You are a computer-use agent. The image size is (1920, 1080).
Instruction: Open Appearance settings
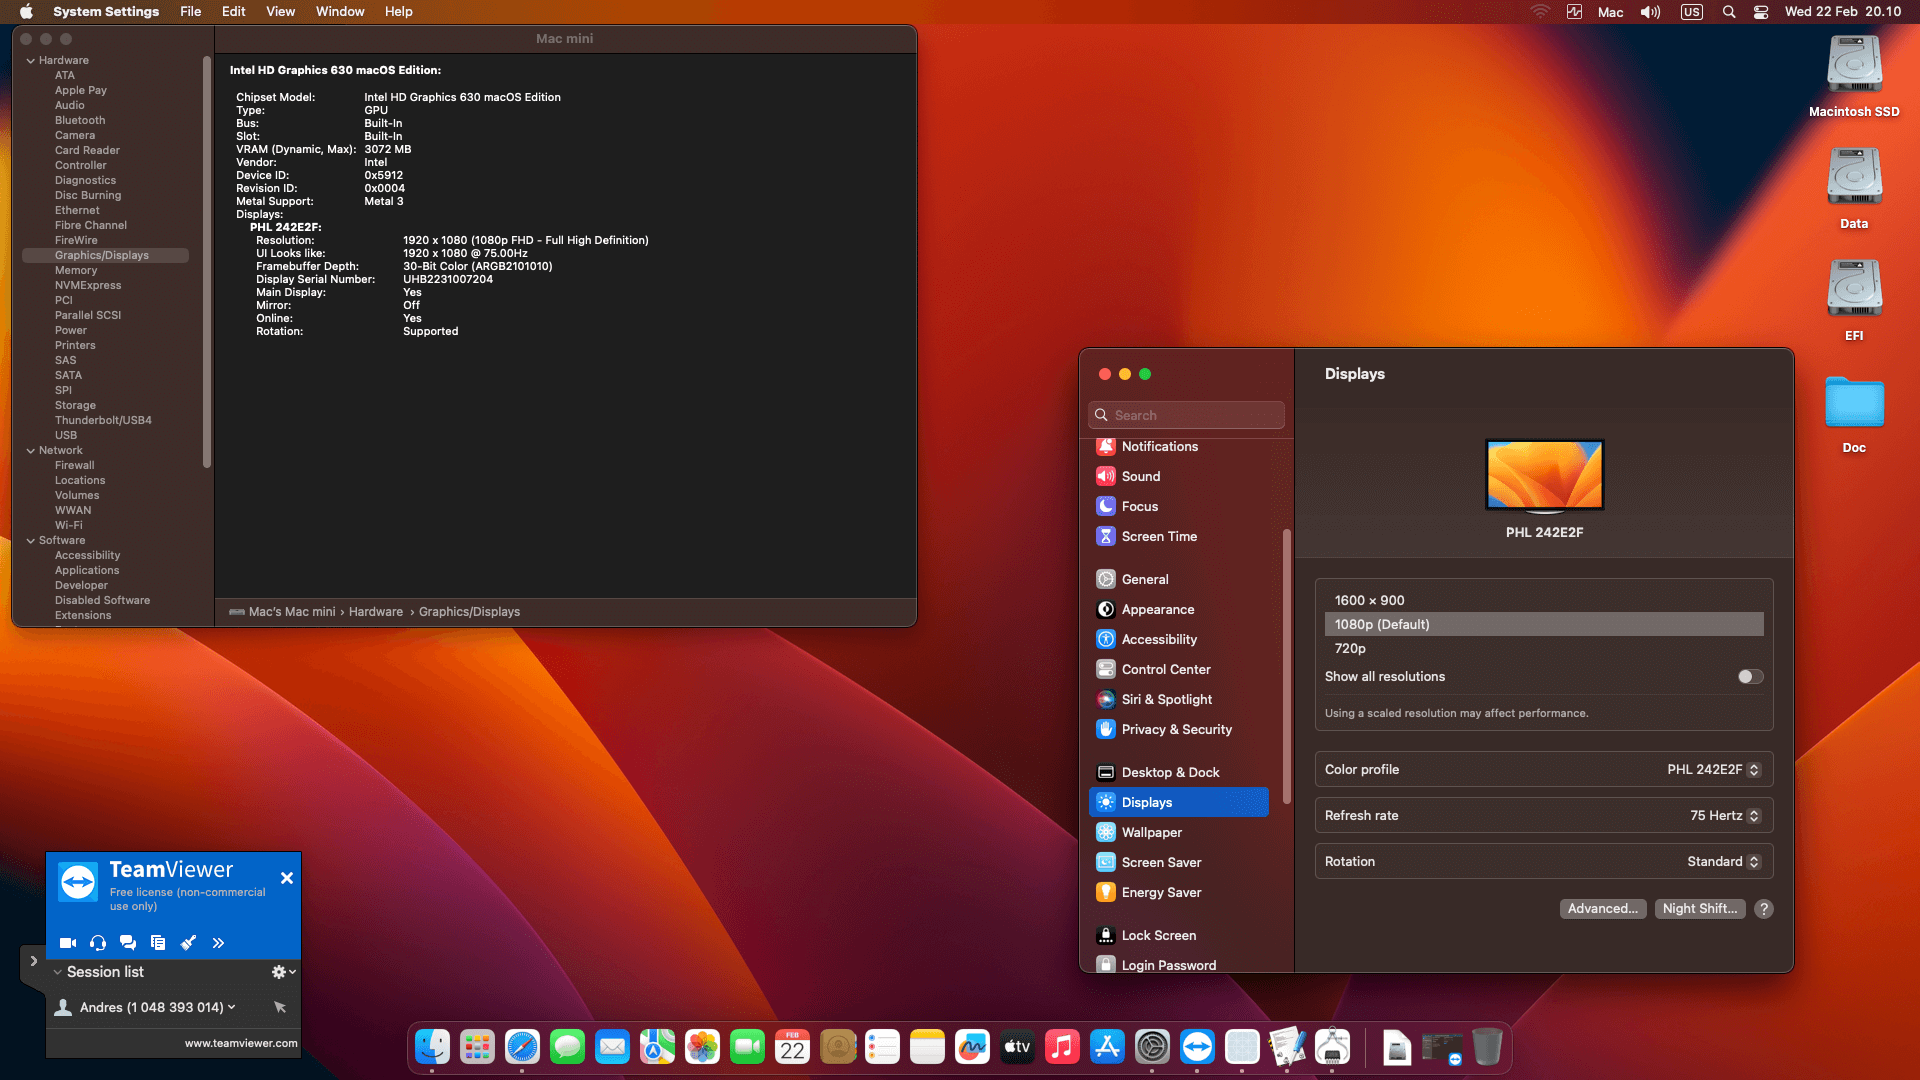[1178, 610]
